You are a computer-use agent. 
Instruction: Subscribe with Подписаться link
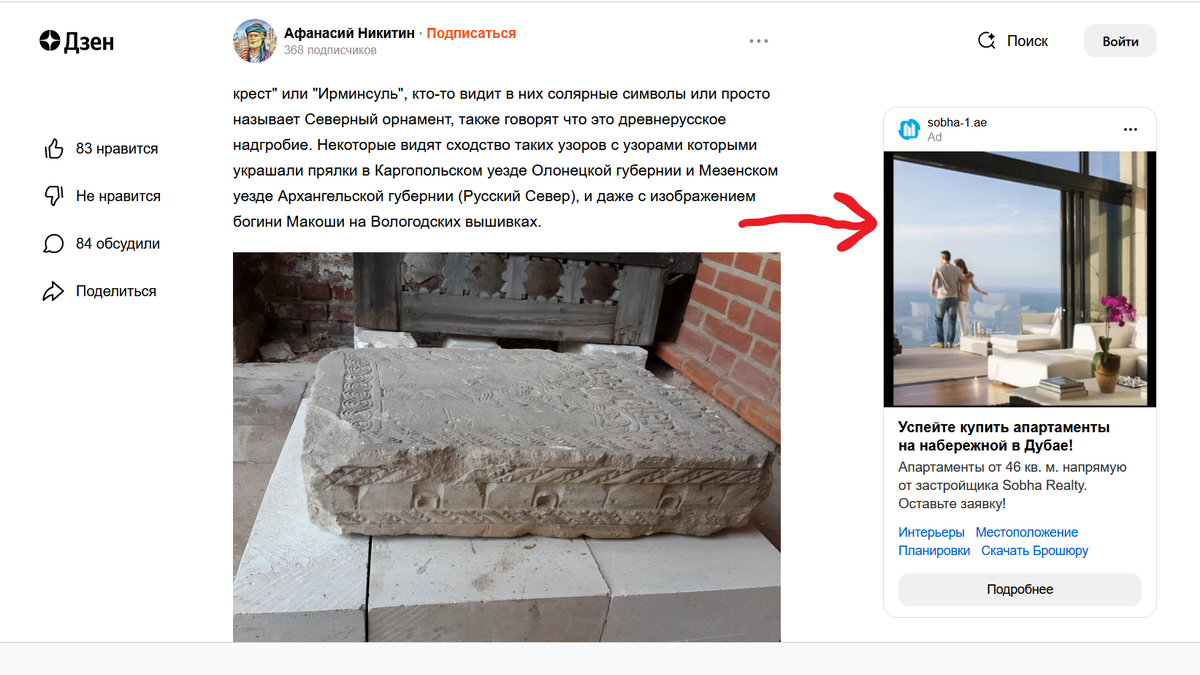click(x=471, y=33)
